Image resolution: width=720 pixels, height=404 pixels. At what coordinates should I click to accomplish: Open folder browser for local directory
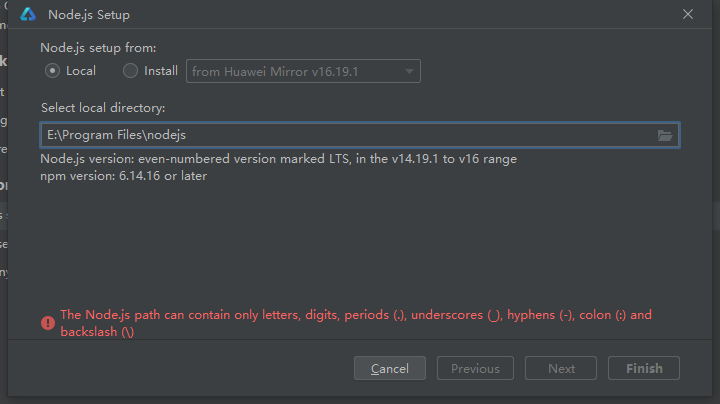coord(664,135)
